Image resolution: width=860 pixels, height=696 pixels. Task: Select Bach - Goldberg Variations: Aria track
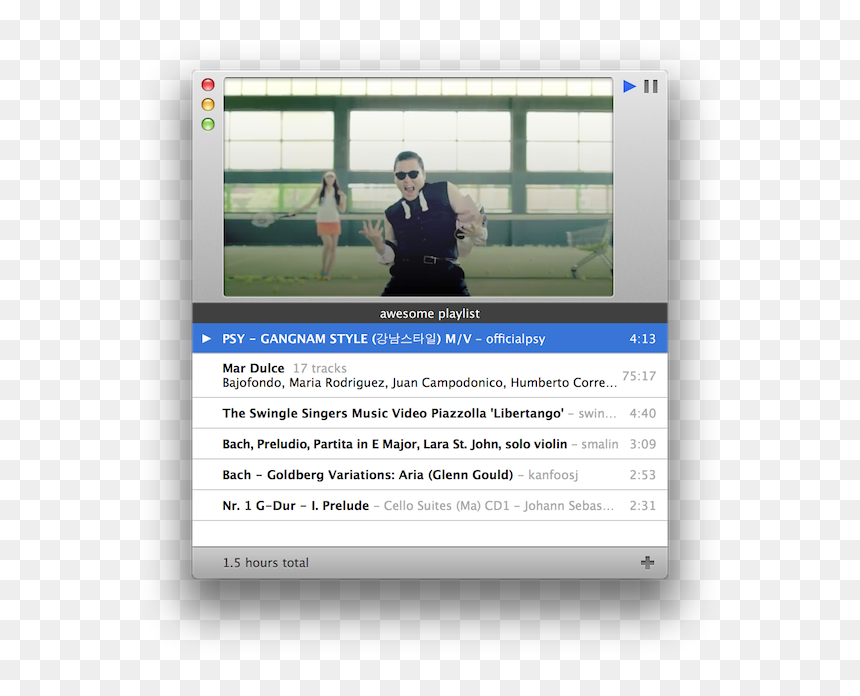coord(430,474)
